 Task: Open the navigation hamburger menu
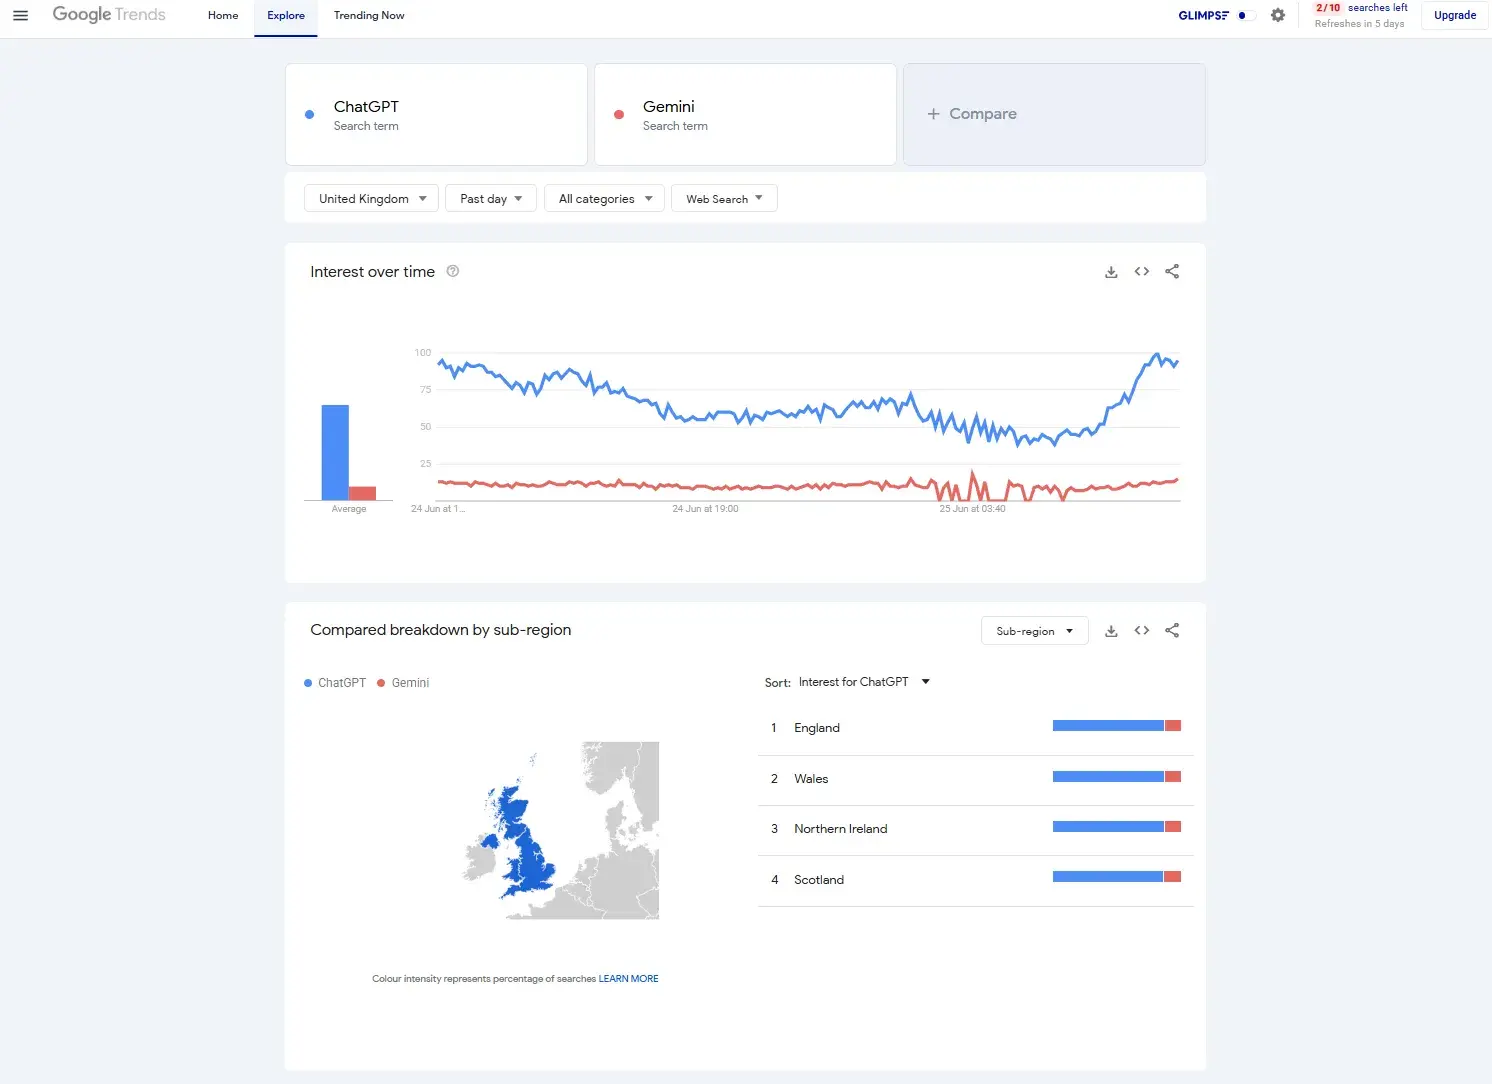[x=20, y=15]
